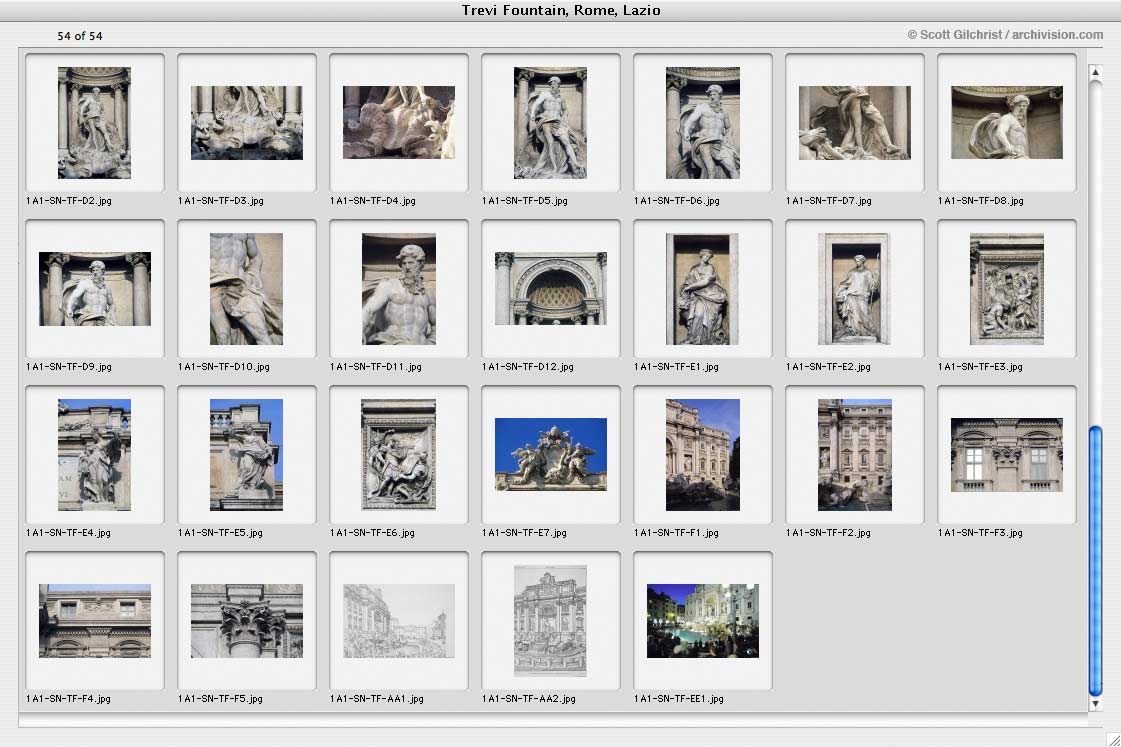Click the filename label 1A1-SN-TF-D5.jpg
Screen dimensions: 1121x747
[x=525, y=201]
